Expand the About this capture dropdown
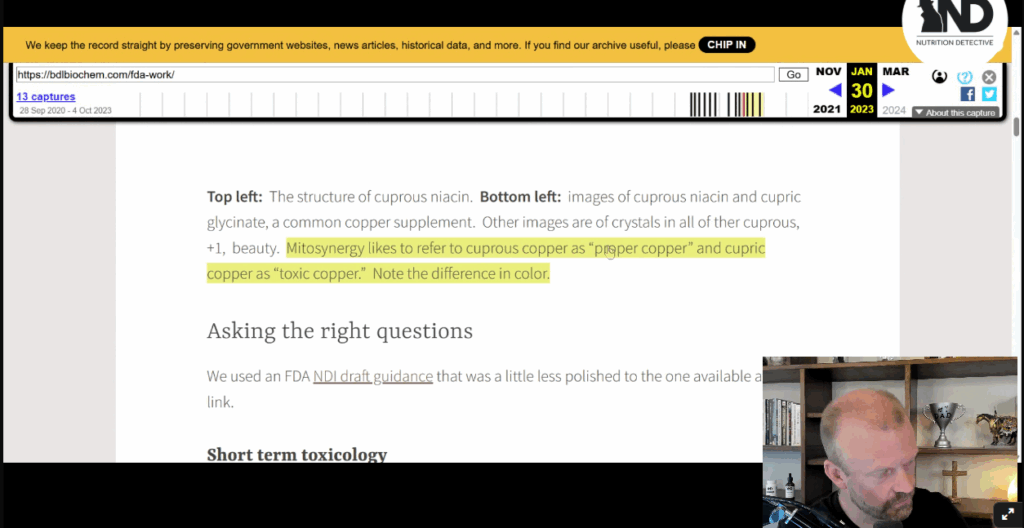The height and width of the screenshot is (528, 1024). [x=955, y=112]
